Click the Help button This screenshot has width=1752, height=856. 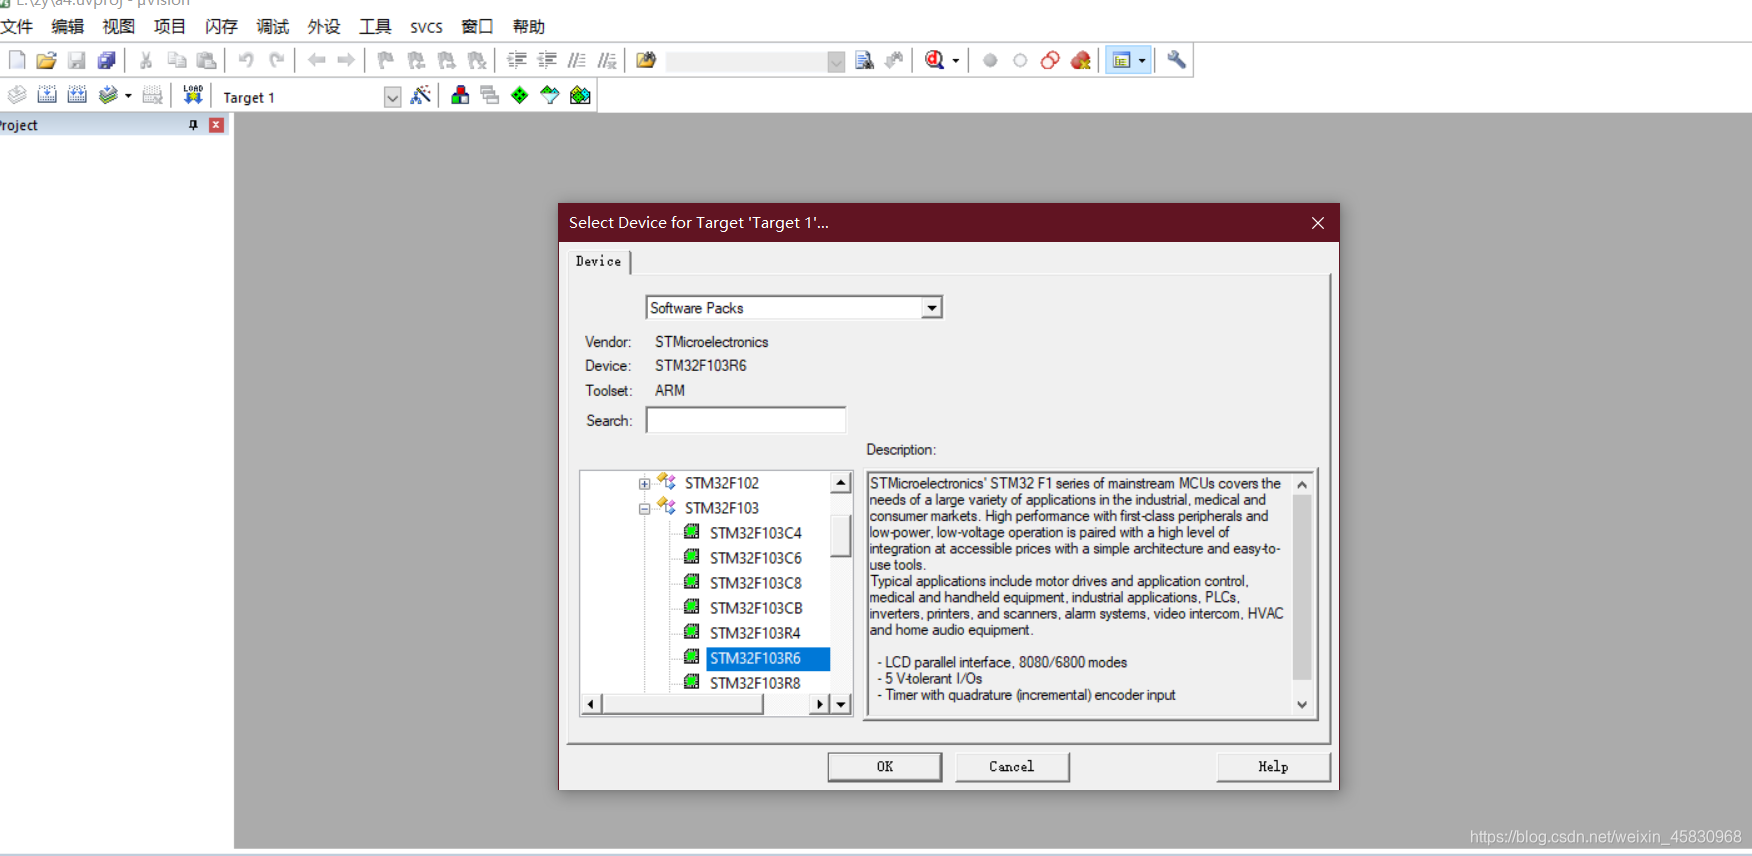(x=1273, y=767)
